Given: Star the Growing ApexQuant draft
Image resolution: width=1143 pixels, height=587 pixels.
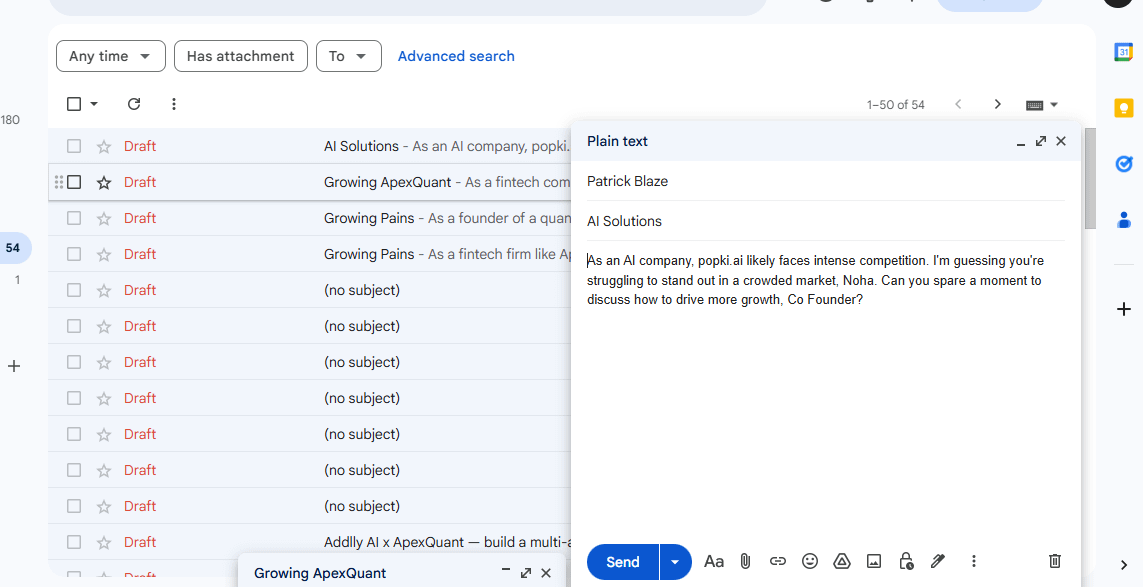Looking at the screenshot, I should [104, 182].
